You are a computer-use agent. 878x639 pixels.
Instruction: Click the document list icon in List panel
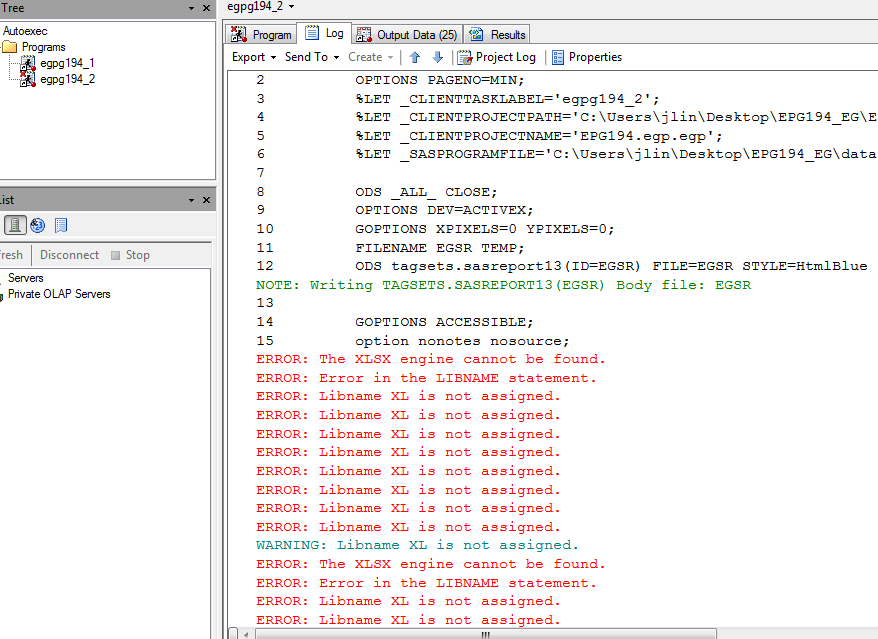tap(61, 225)
